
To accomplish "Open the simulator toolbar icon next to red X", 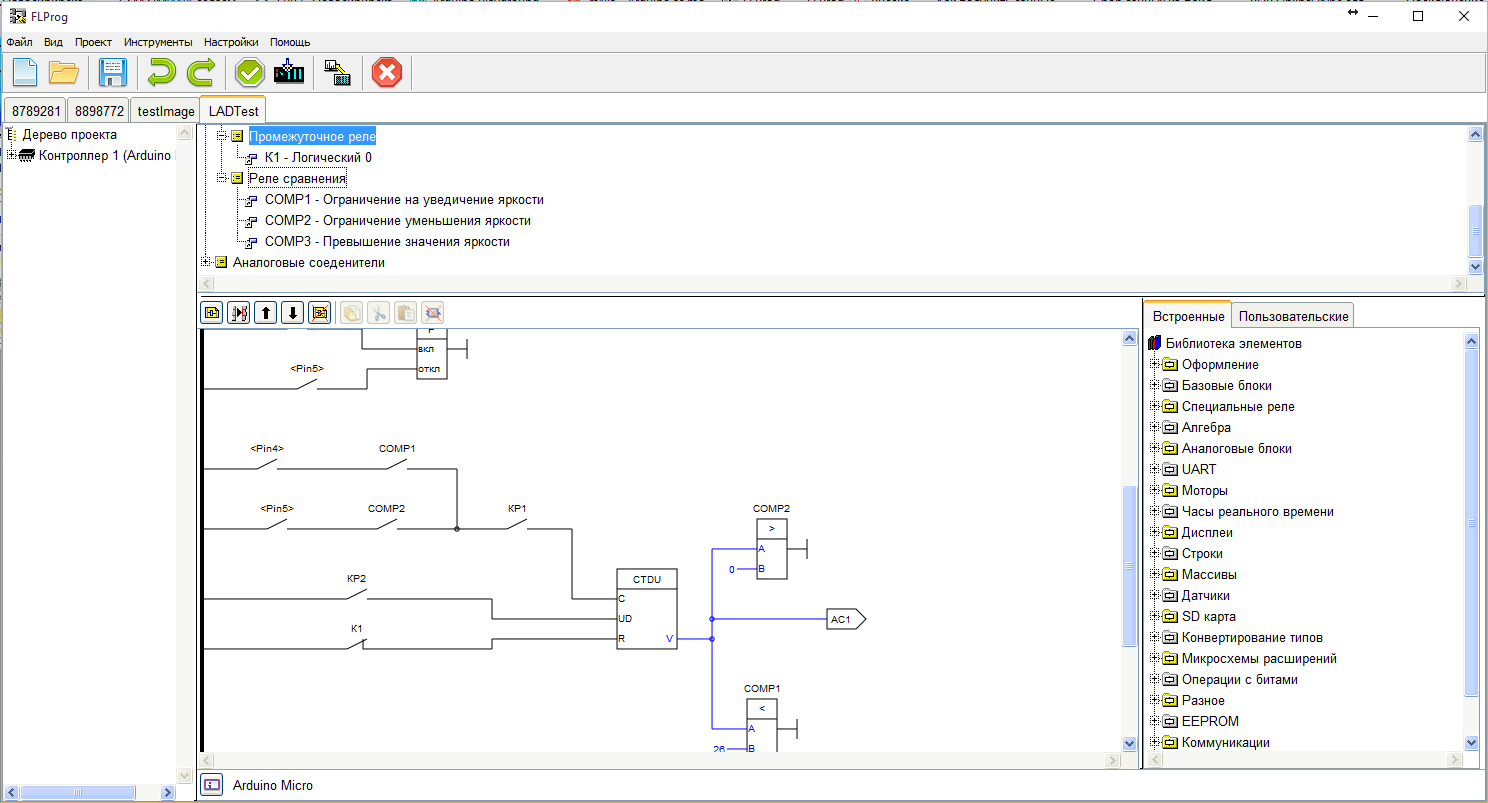I will pos(337,73).
